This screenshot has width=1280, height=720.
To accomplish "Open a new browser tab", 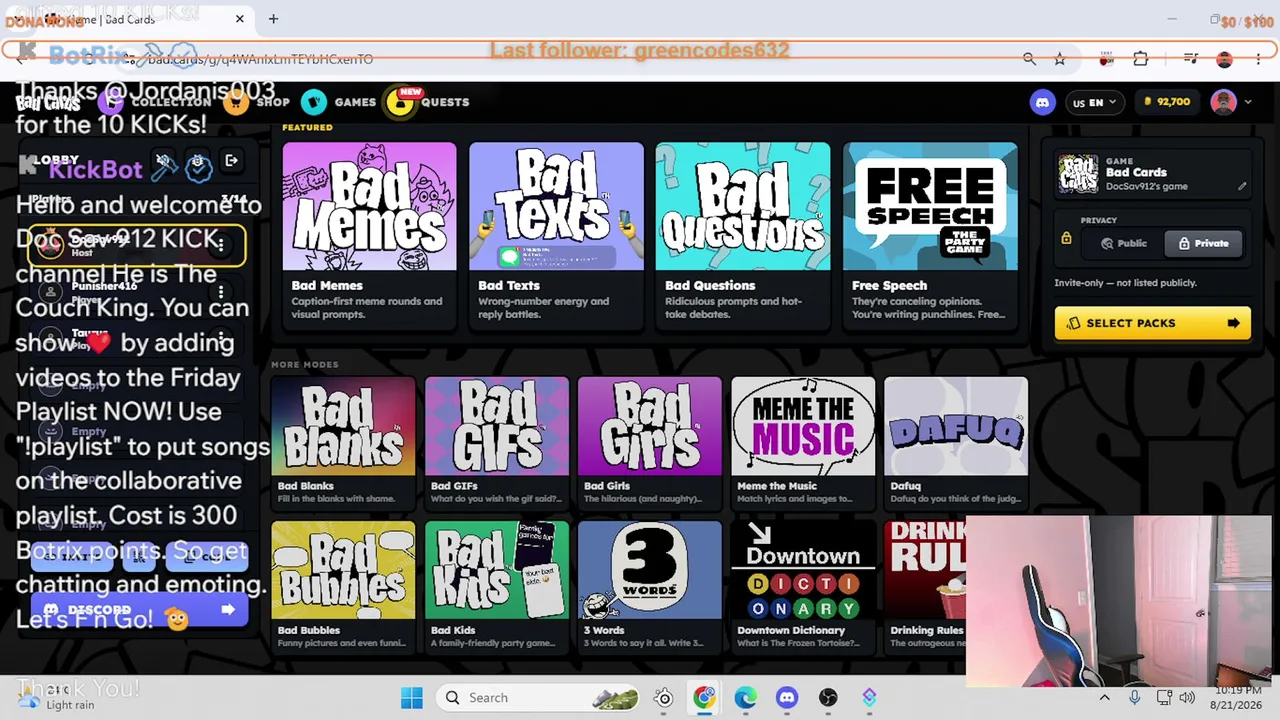I will (x=273, y=18).
